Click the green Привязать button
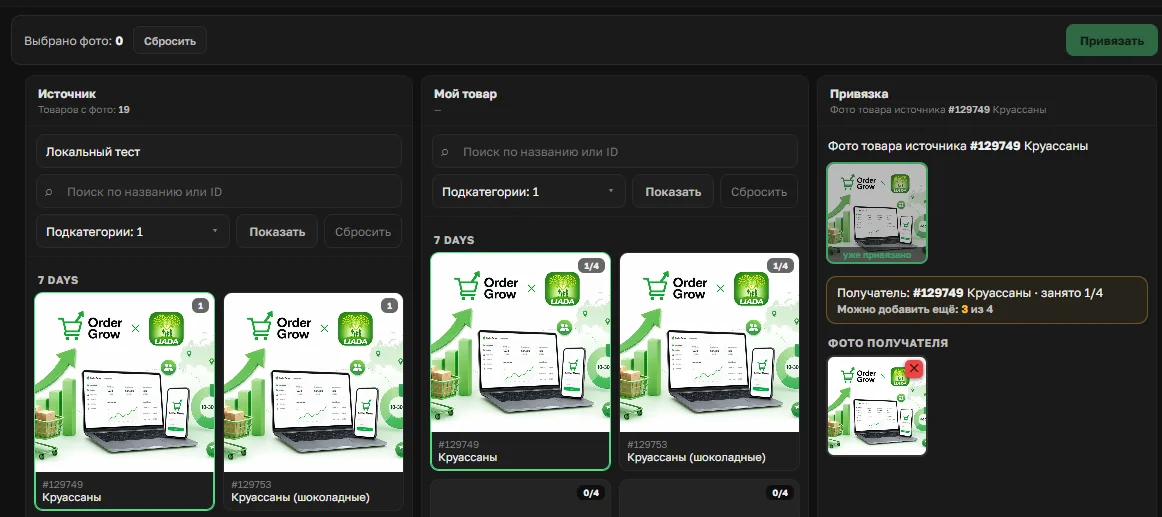Image resolution: width=1162 pixels, height=517 pixels. 1111,41
